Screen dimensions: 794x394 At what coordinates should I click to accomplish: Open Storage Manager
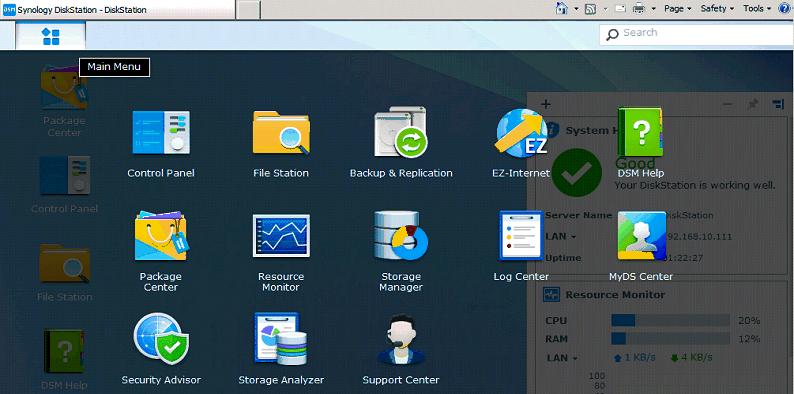401,252
